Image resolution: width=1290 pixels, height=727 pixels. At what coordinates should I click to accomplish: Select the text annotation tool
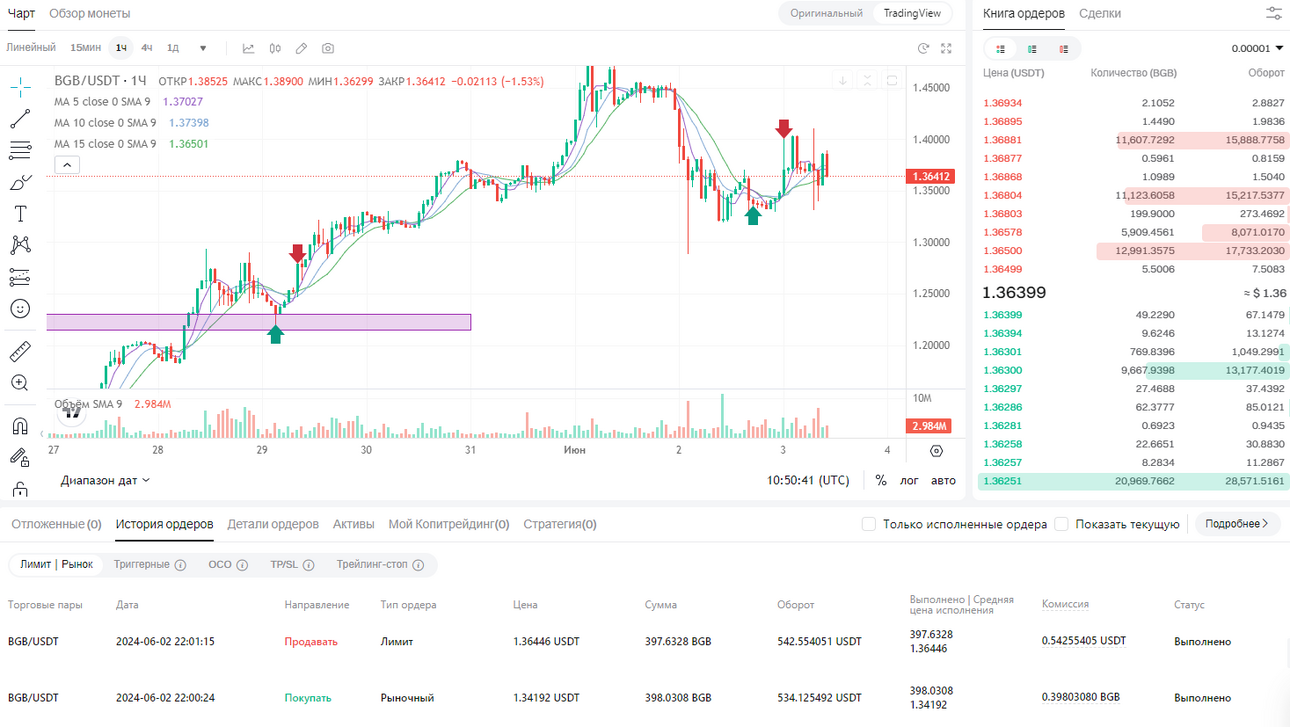[x=20, y=214]
